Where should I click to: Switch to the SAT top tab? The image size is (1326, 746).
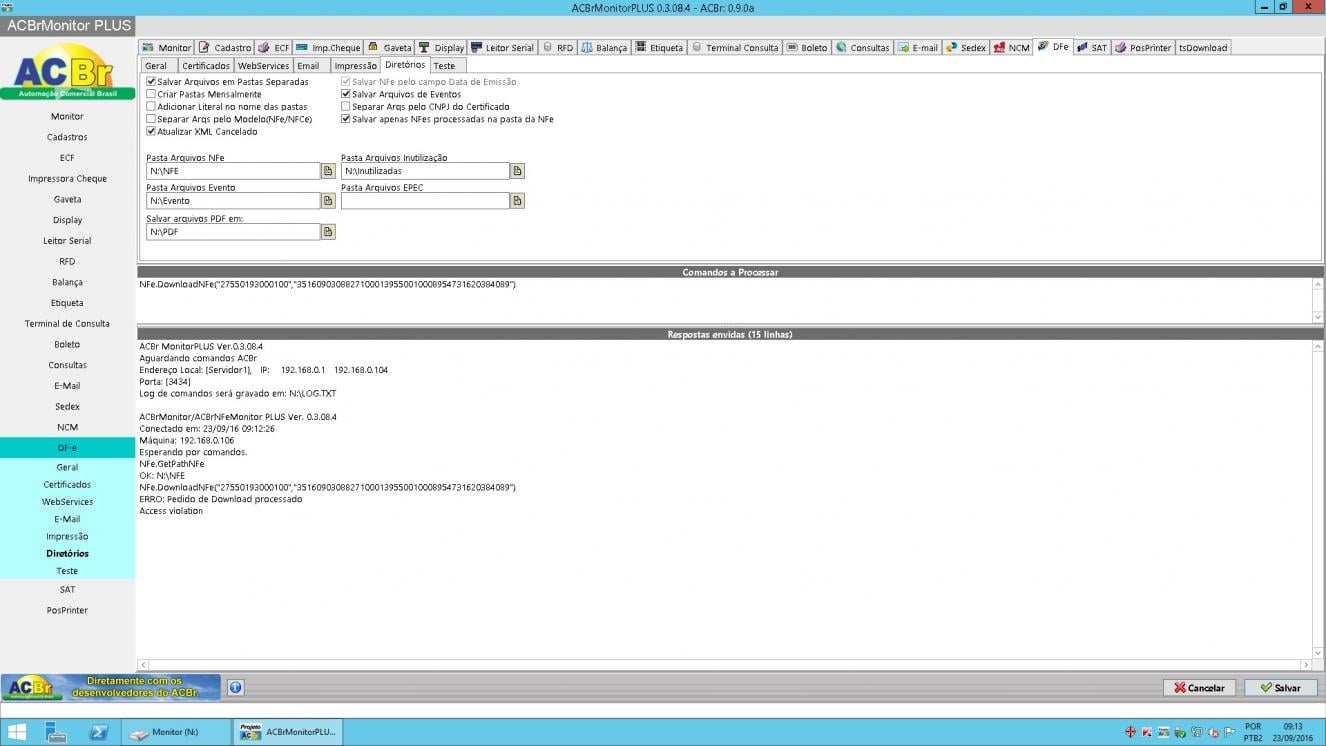click(1092, 47)
